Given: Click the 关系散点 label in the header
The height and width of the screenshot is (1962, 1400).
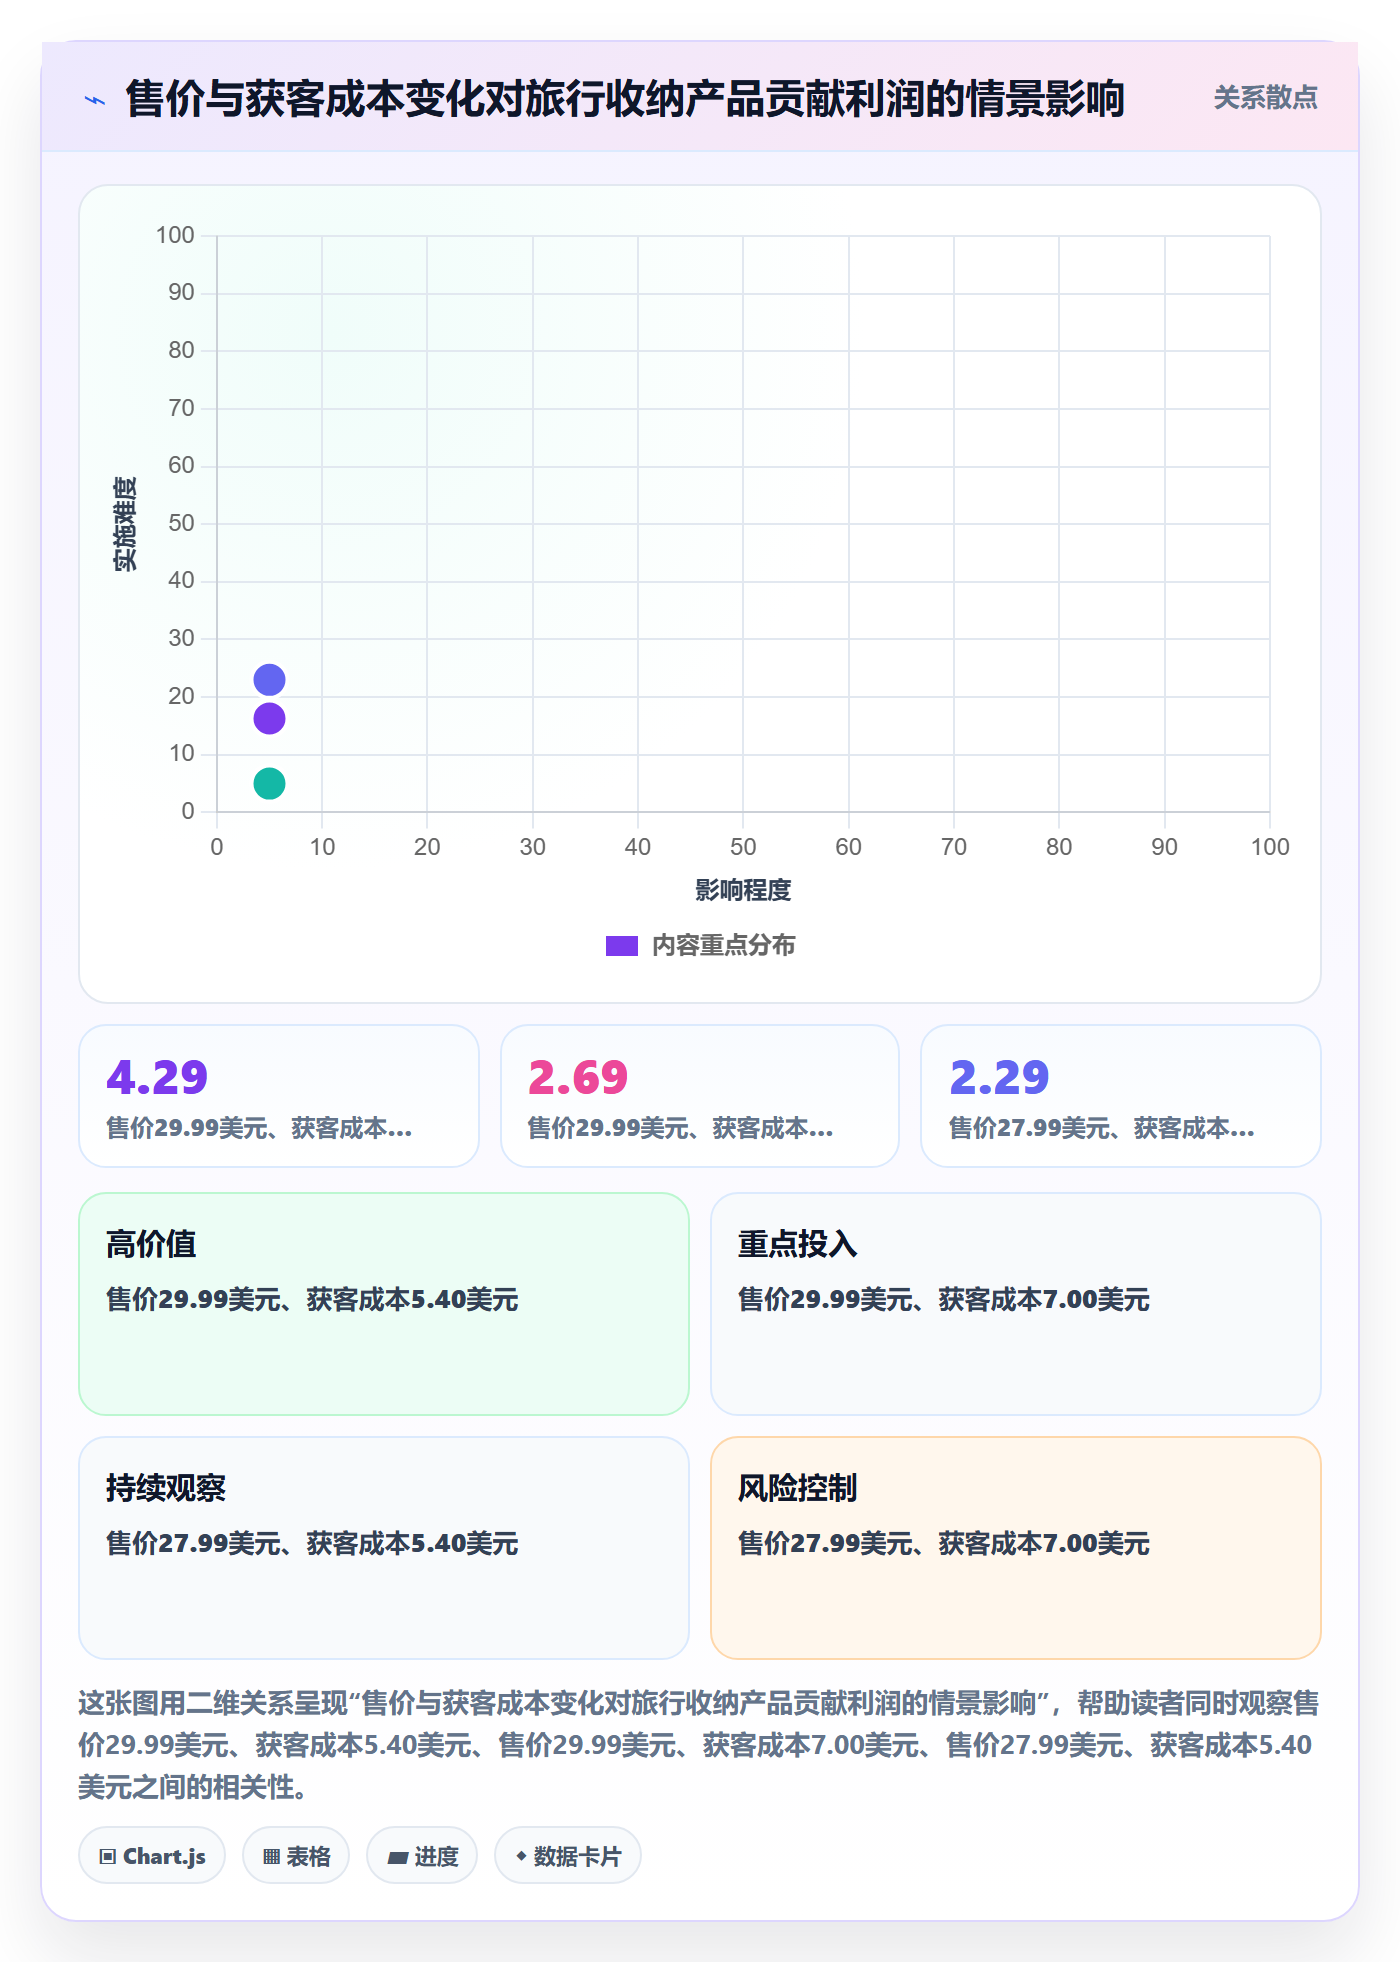Looking at the screenshot, I should 1265,98.
